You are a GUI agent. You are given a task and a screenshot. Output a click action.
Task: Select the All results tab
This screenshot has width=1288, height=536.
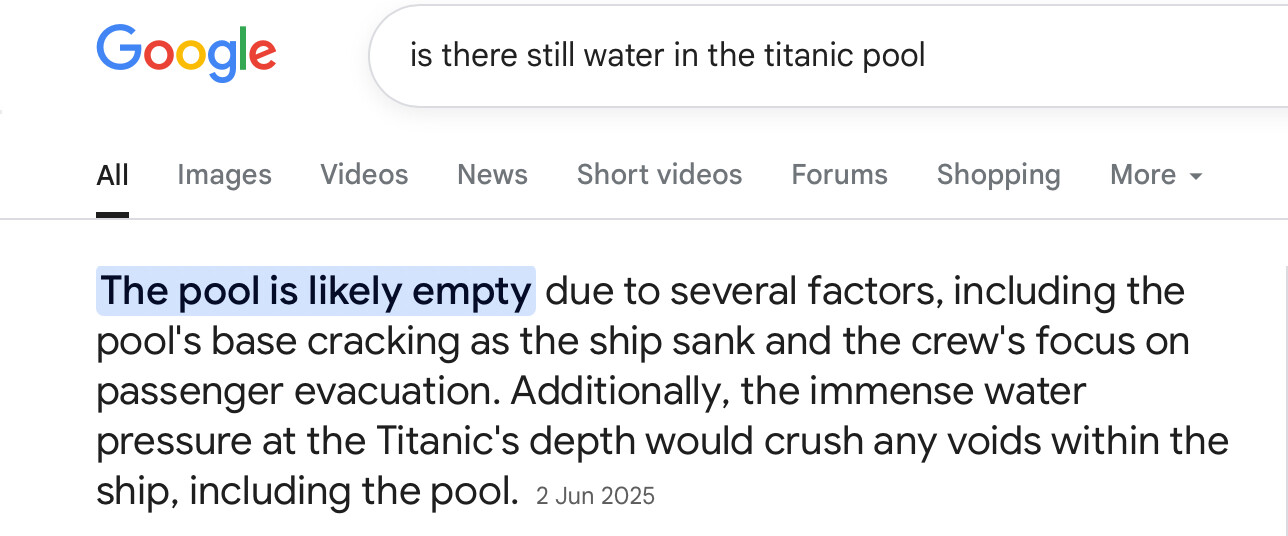coord(112,175)
